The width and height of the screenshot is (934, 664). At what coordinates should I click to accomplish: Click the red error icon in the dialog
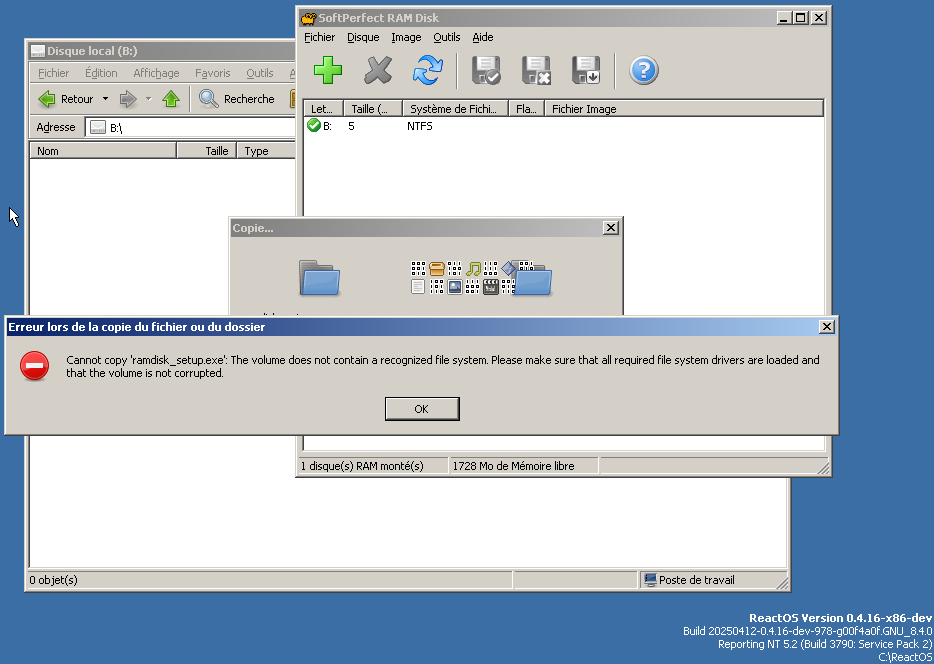pyautogui.click(x=35, y=366)
